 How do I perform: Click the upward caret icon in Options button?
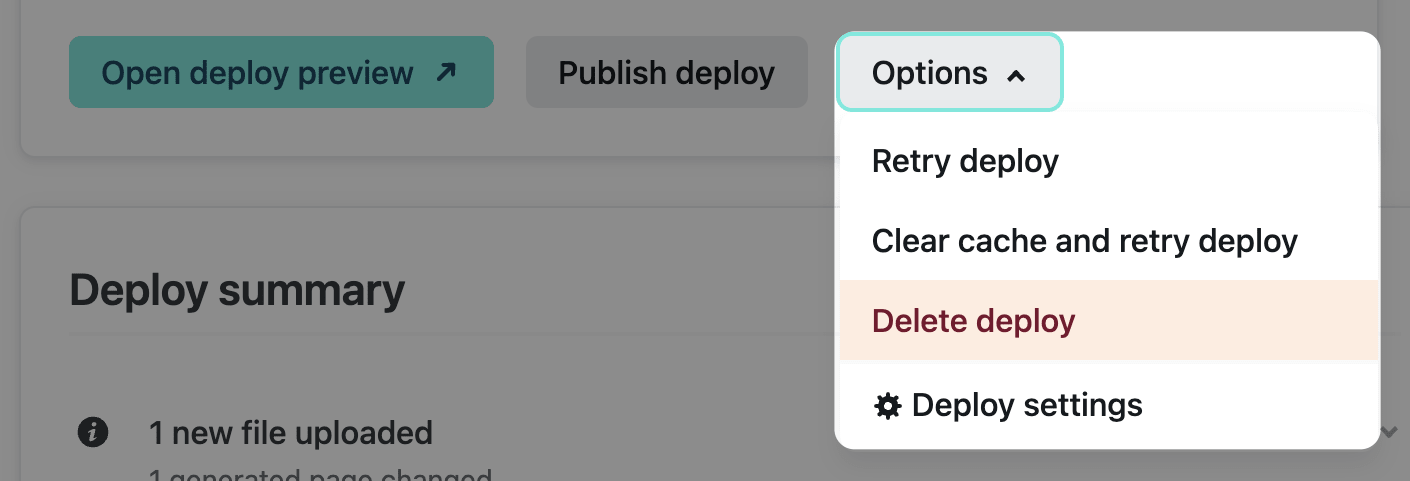click(x=1016, y=75)
